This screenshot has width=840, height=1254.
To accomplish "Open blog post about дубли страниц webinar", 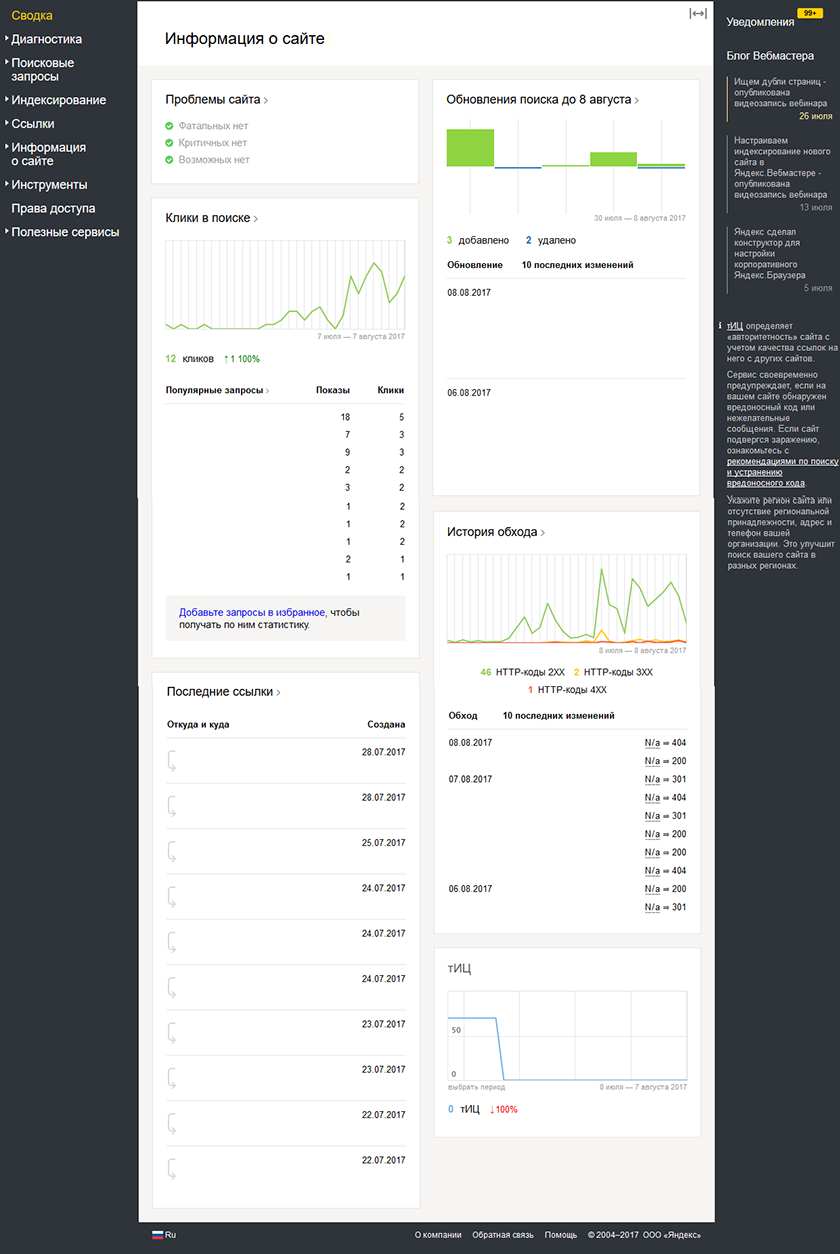I will click(x=780, y=92).
